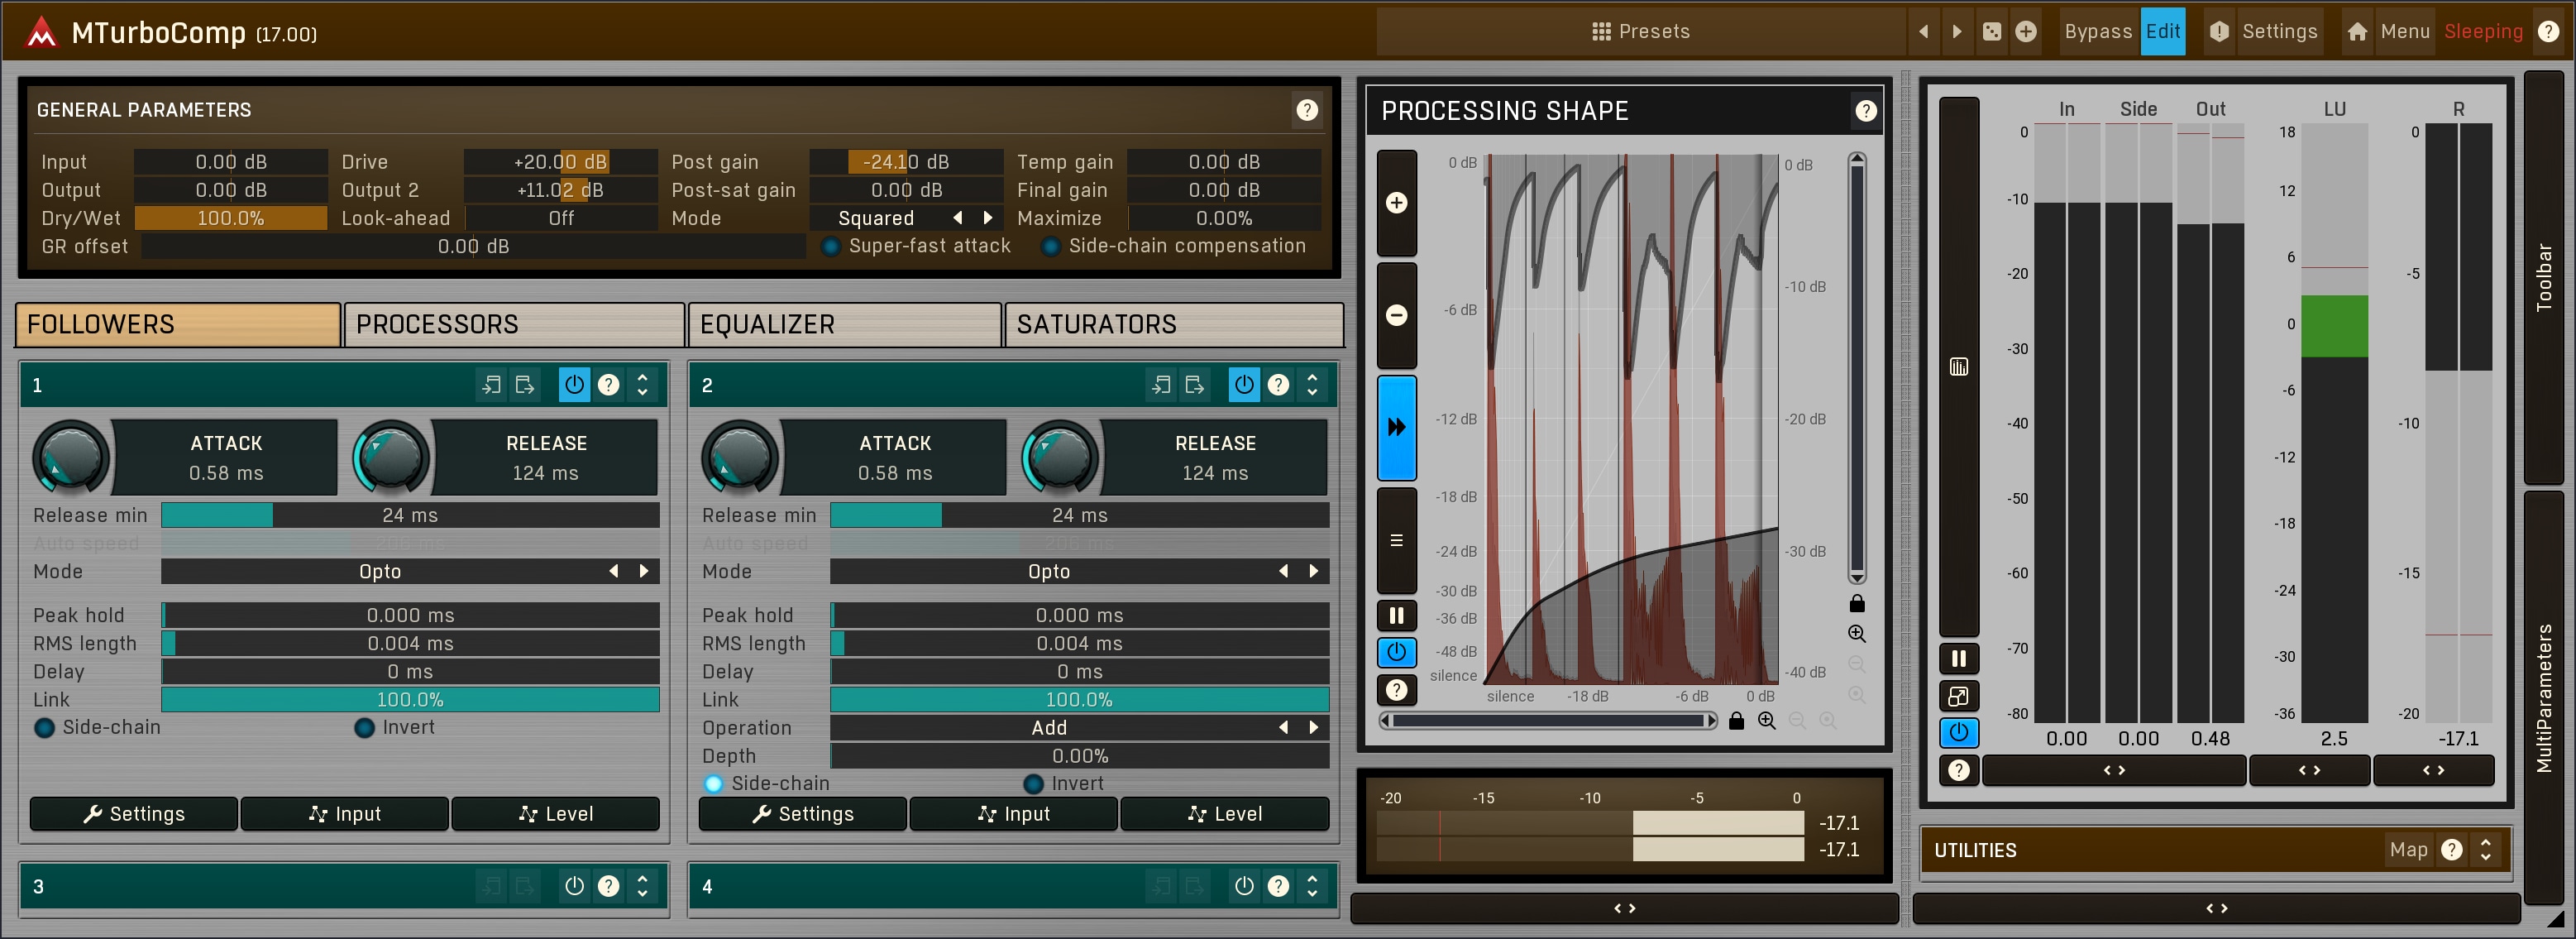
Task: Toggle Side-chain compensation
Action: 1050,247
